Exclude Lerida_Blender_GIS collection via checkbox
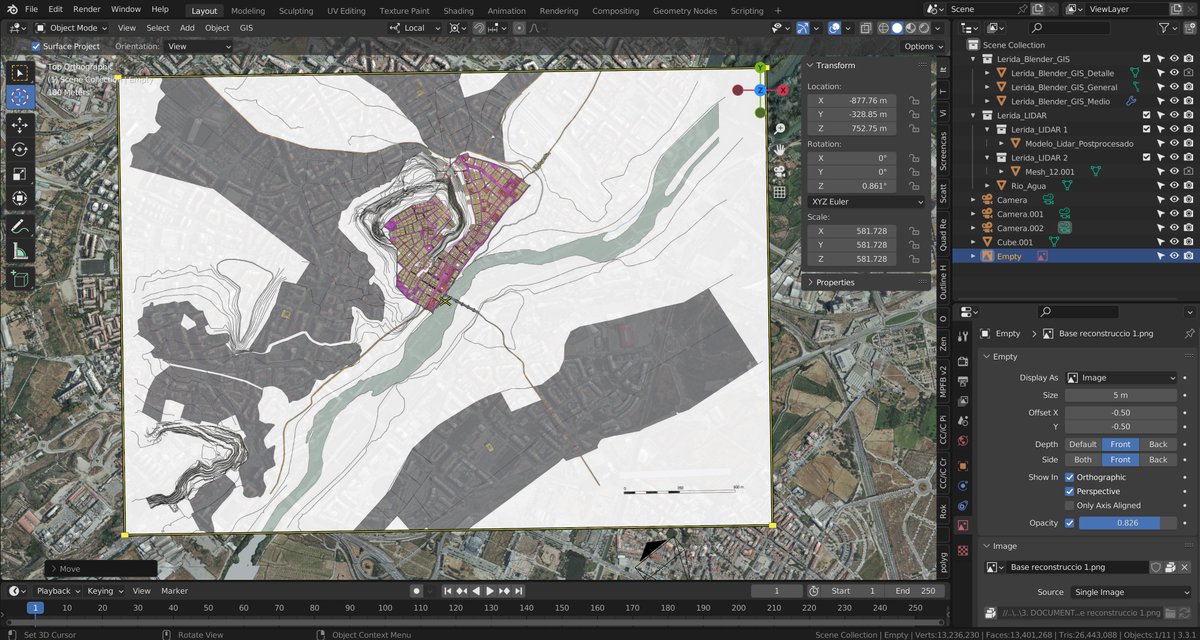The image size is (1200, 640). 1146,59
